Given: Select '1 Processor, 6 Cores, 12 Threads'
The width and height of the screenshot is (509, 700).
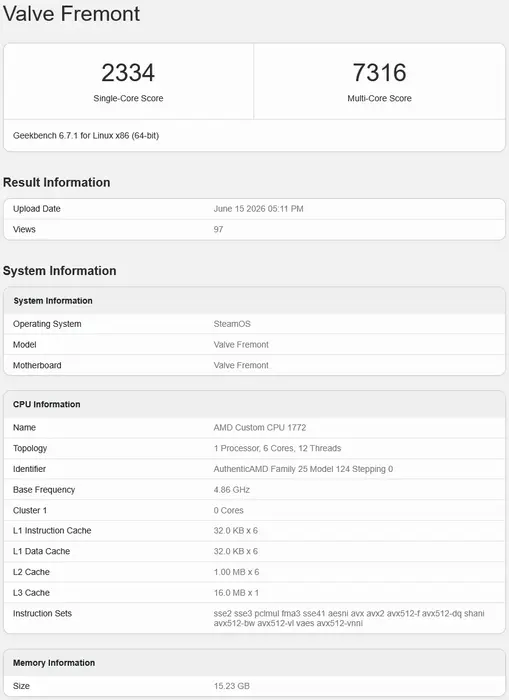Looking at the screenshot, I should 277,448.
